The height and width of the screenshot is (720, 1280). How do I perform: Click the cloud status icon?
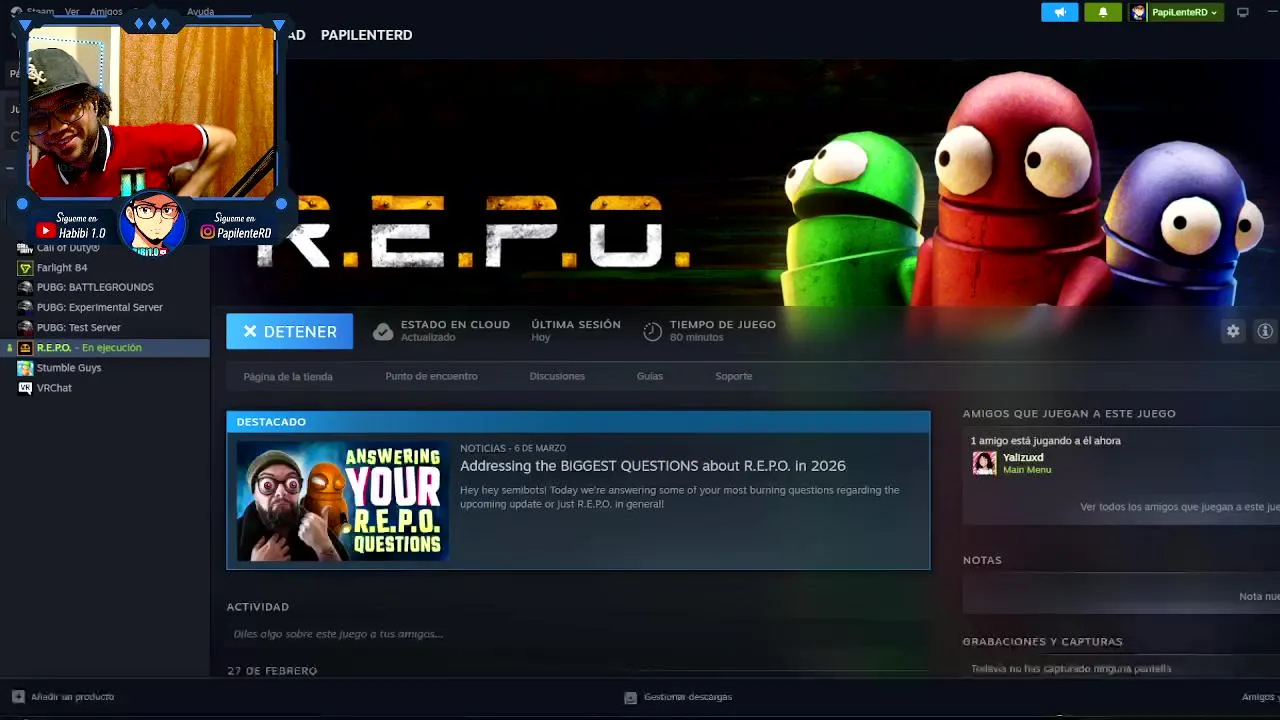(x=383, y=331)
